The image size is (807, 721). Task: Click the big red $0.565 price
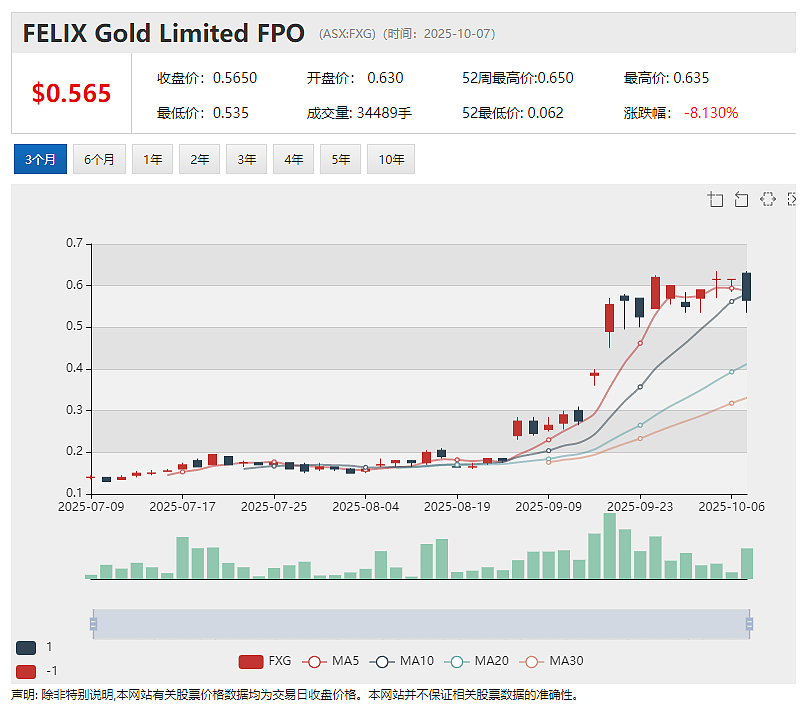(x=72, y=93)
